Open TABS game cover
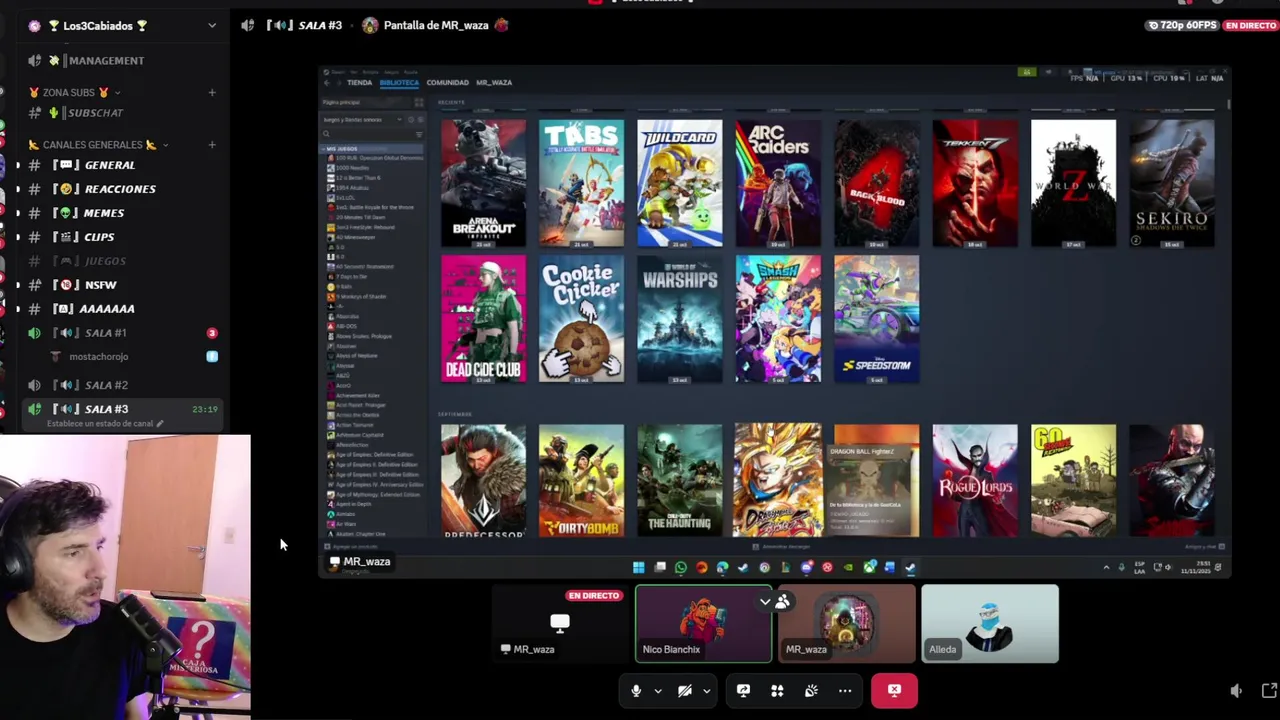 pyautogui.click(x=581, y=183)
